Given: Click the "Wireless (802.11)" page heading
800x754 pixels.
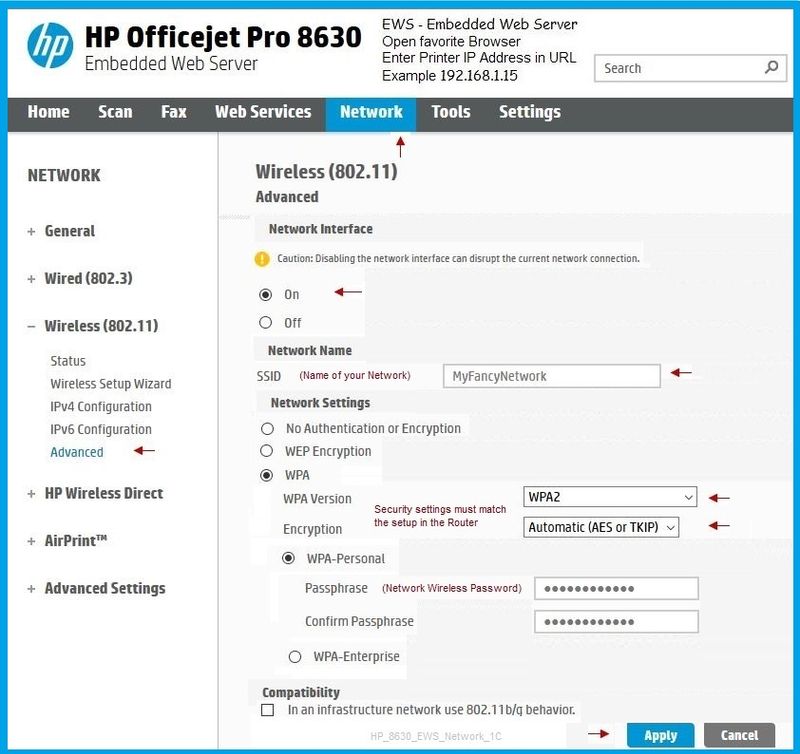Looking at the screenshot, I should click(x=327, y=172).
